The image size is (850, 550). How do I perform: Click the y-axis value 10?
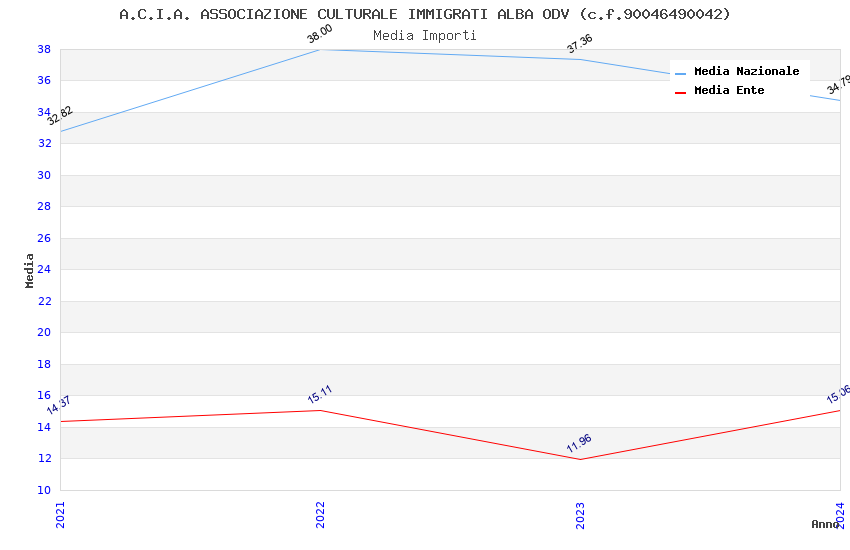44,490
